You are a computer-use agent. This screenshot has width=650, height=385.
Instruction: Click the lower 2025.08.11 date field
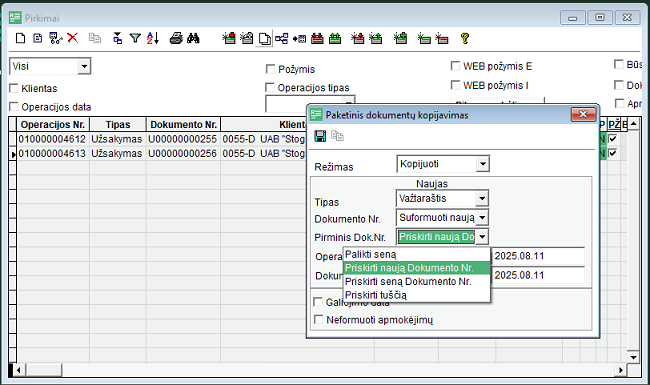(x=538, y=275)
